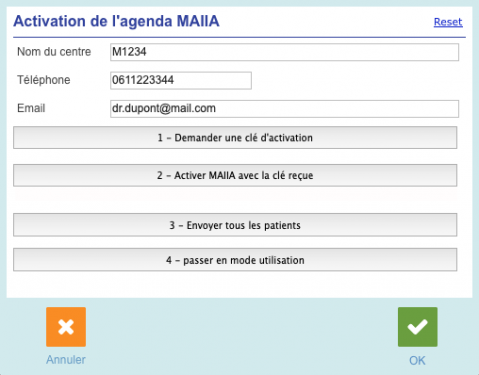The height and width of the screenshot is (375, 479).
Task: Click empty gap between buttons 2 and 3
Action: coord(235,200)
